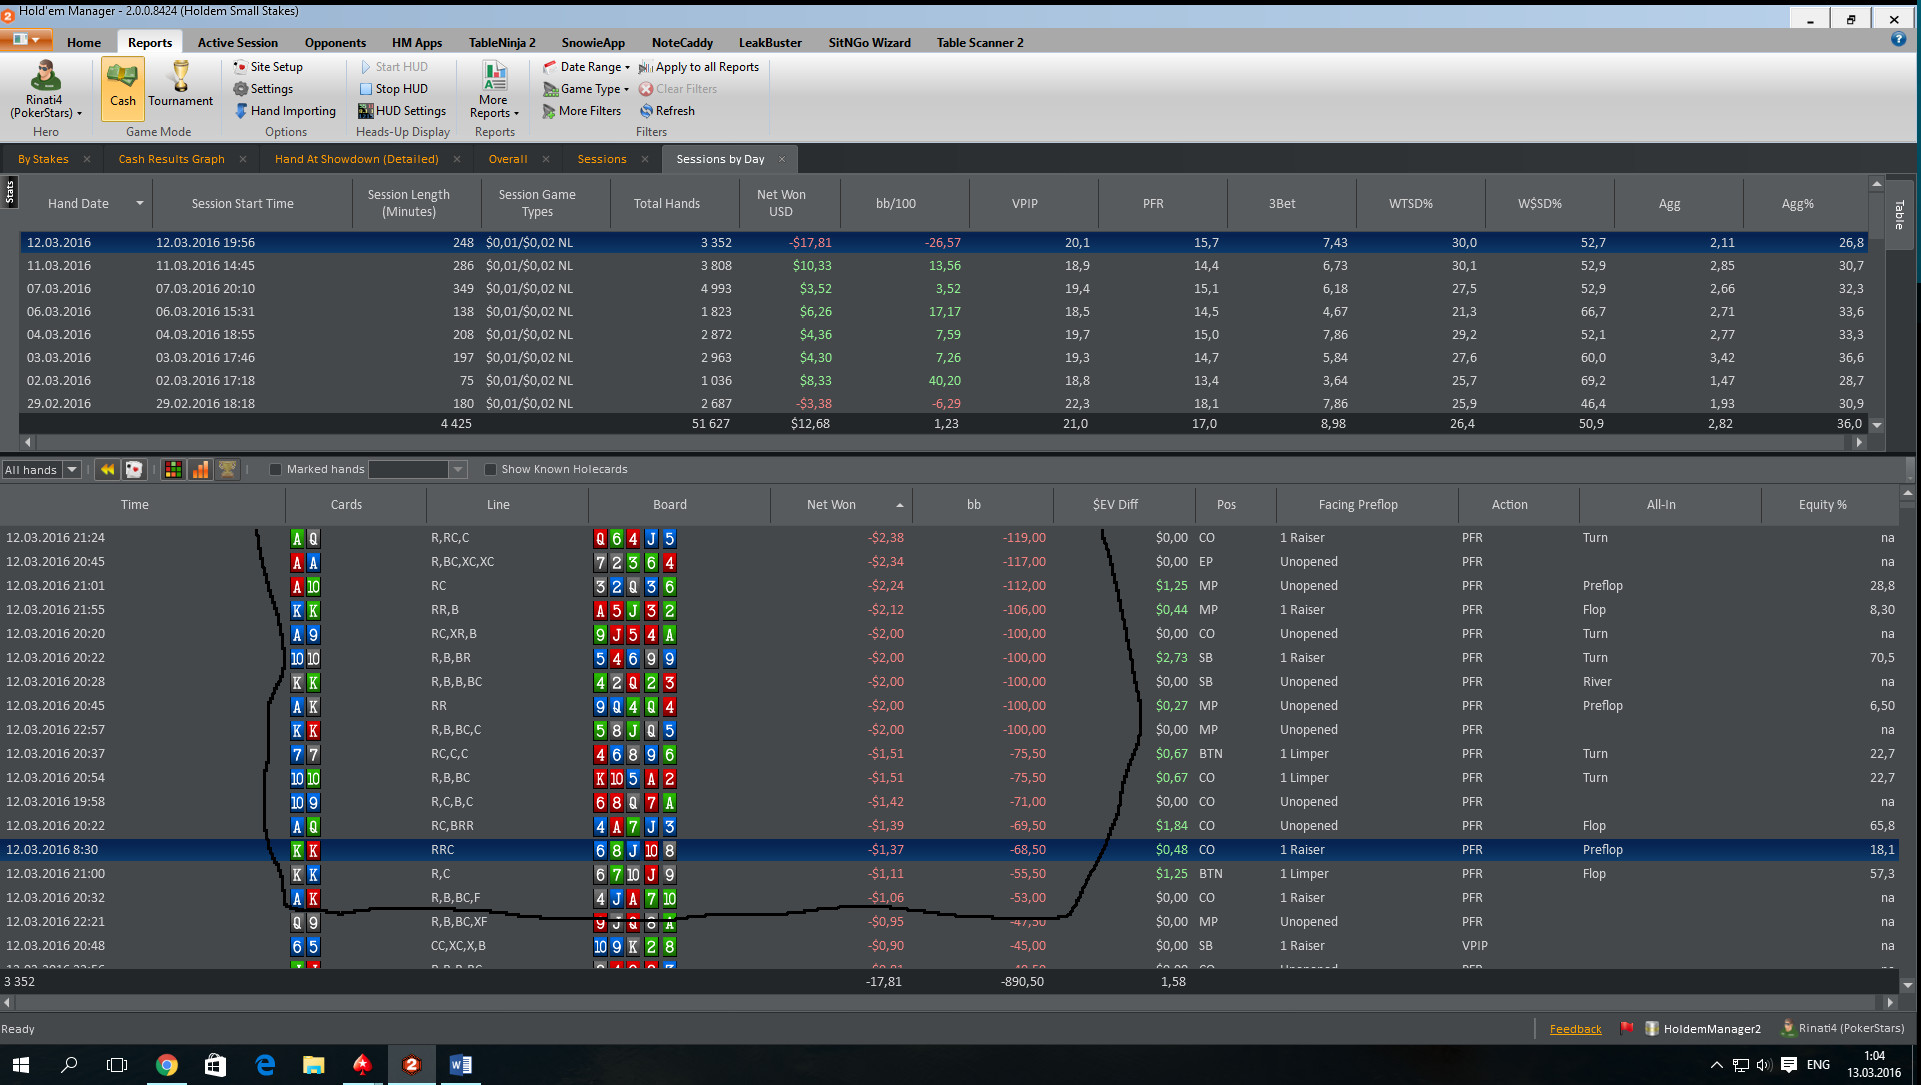Sort sessions by VPIP column header
The height and width of the screenshot is (1085, 1921).
click(x=1025, y=203)
